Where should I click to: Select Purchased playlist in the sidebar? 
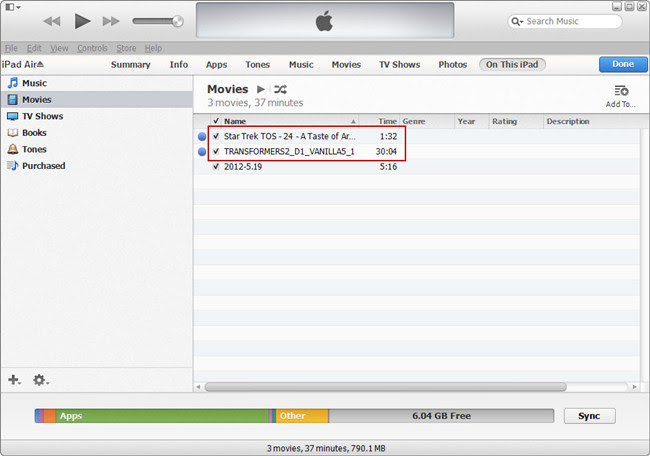tap(97, 166)
